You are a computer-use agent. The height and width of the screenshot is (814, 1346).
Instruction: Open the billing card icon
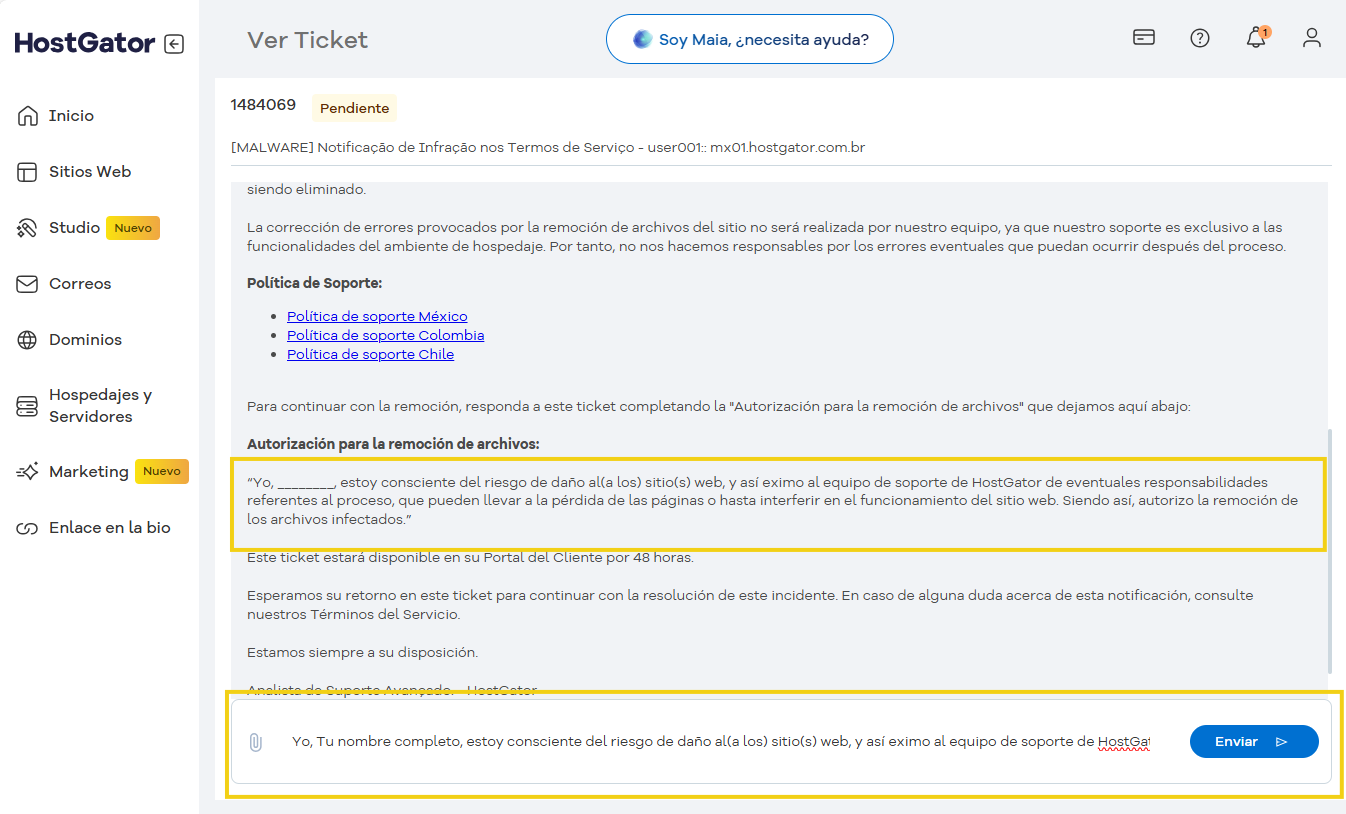(1144, 38)
